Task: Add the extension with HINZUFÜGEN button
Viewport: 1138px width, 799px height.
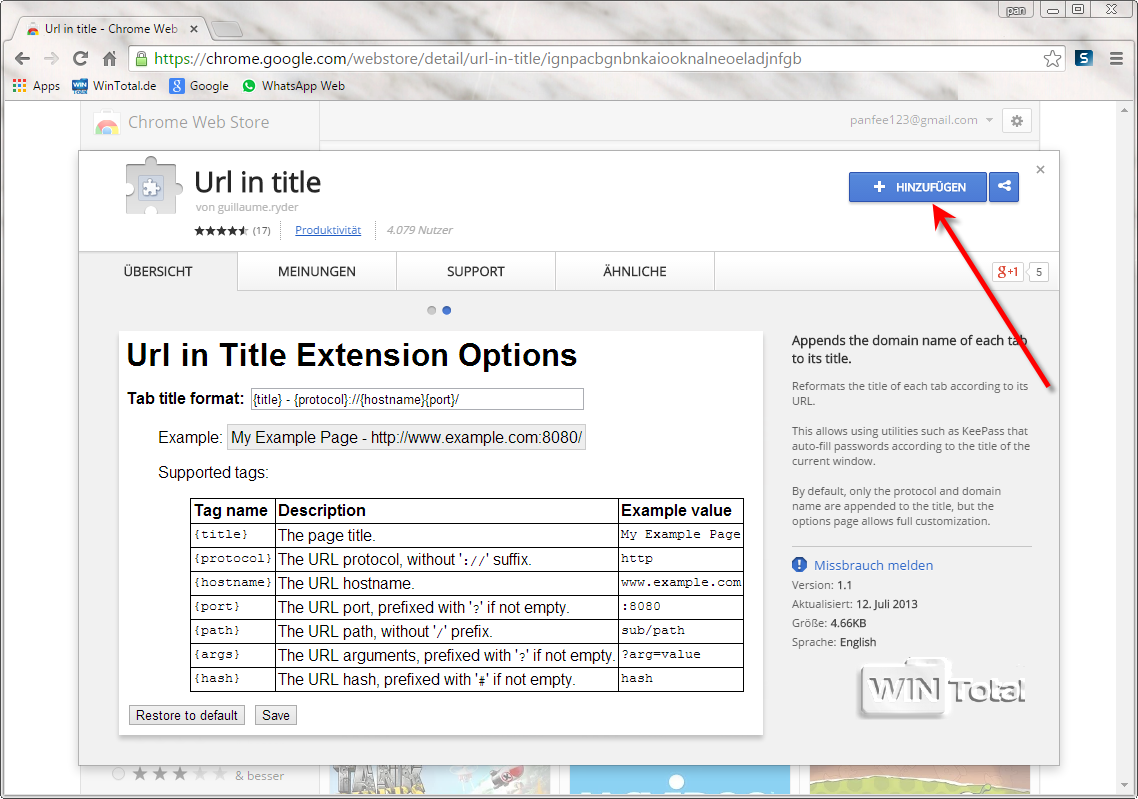Action: (x=918, y=187)
